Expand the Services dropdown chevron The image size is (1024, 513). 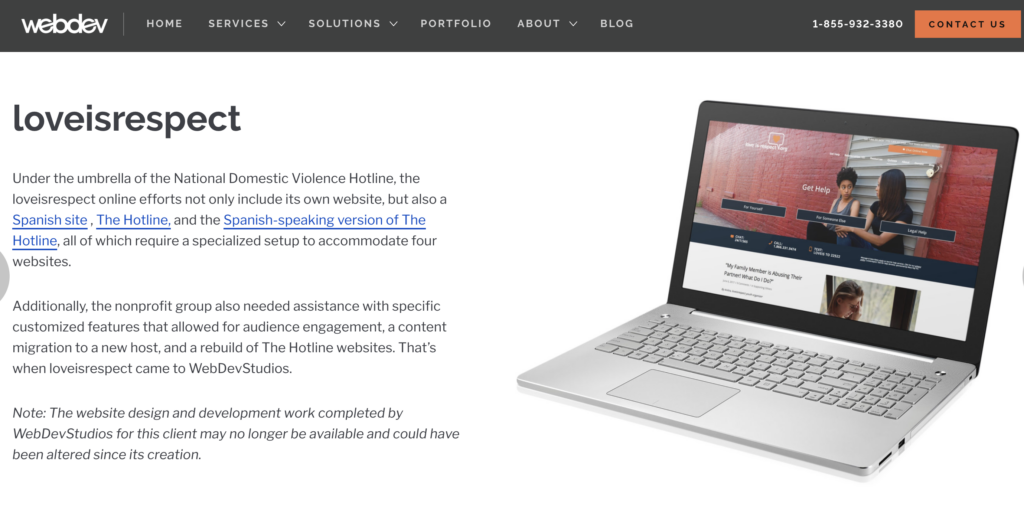point(281,24)
